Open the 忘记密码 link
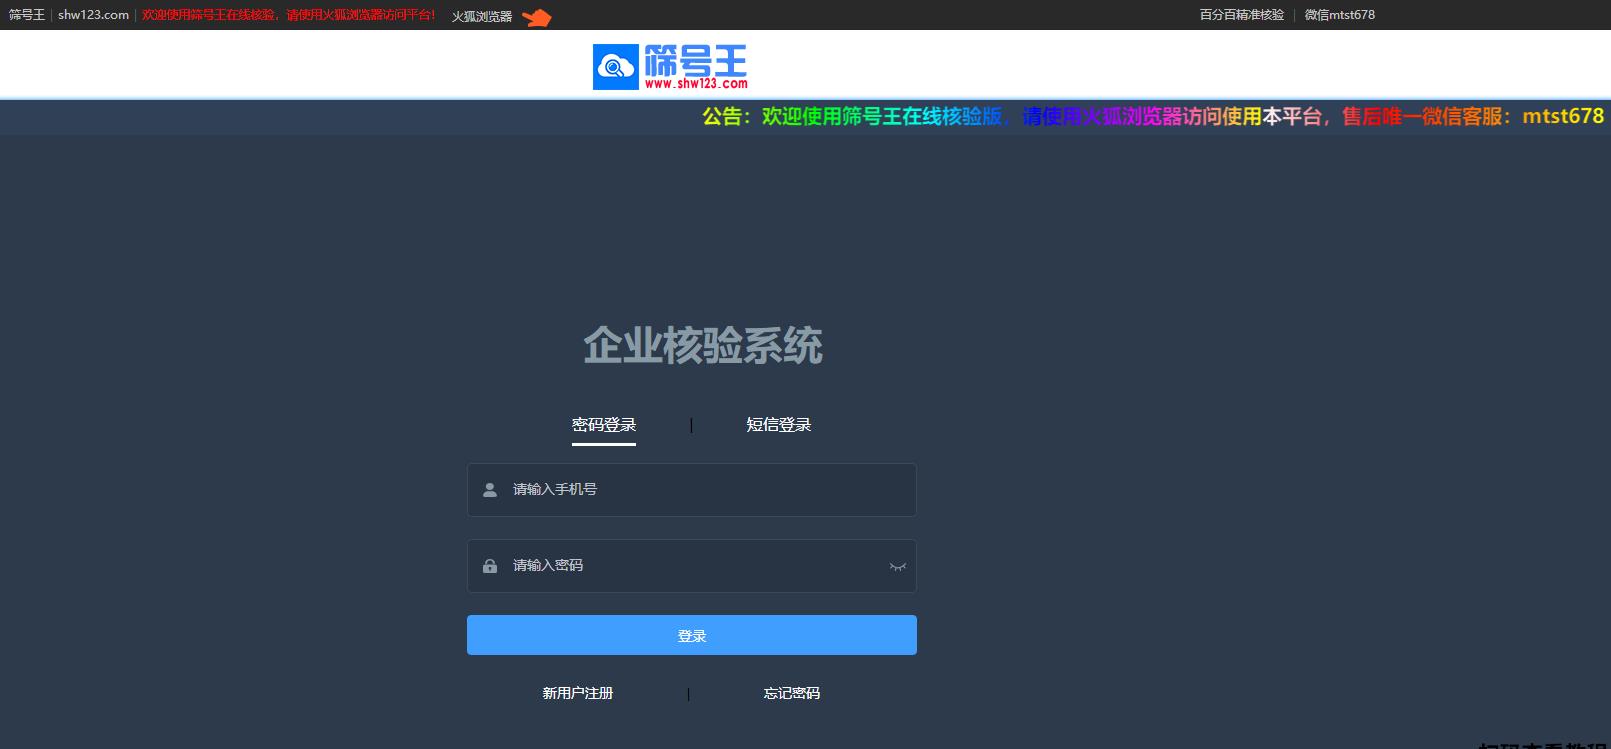Screen dimensions: 1611x749 tap(791, 693)
